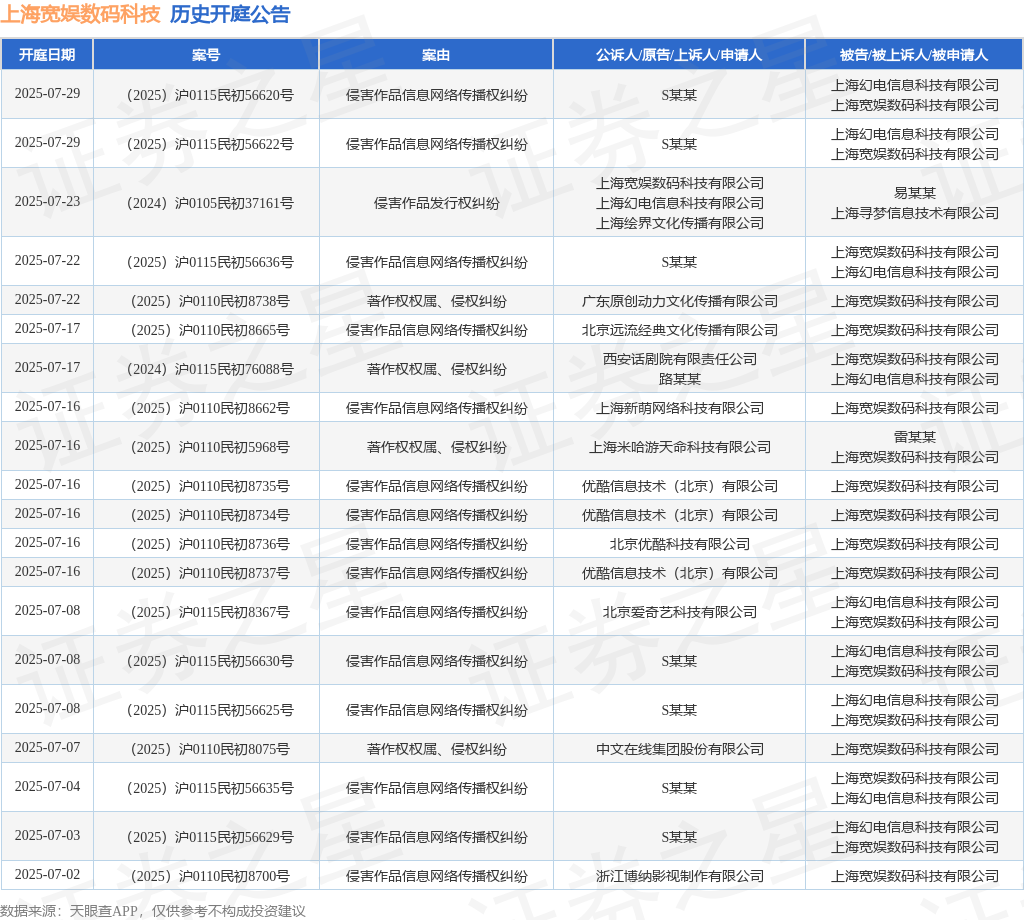Select the date 2025-07-03
The height and width of the screenshot is (920, 1024).
(x=47, y=835)
